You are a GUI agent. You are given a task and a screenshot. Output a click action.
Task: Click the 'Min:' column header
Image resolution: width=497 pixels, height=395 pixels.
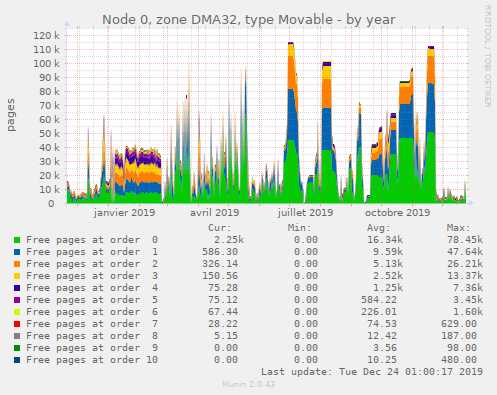(299, 228)
